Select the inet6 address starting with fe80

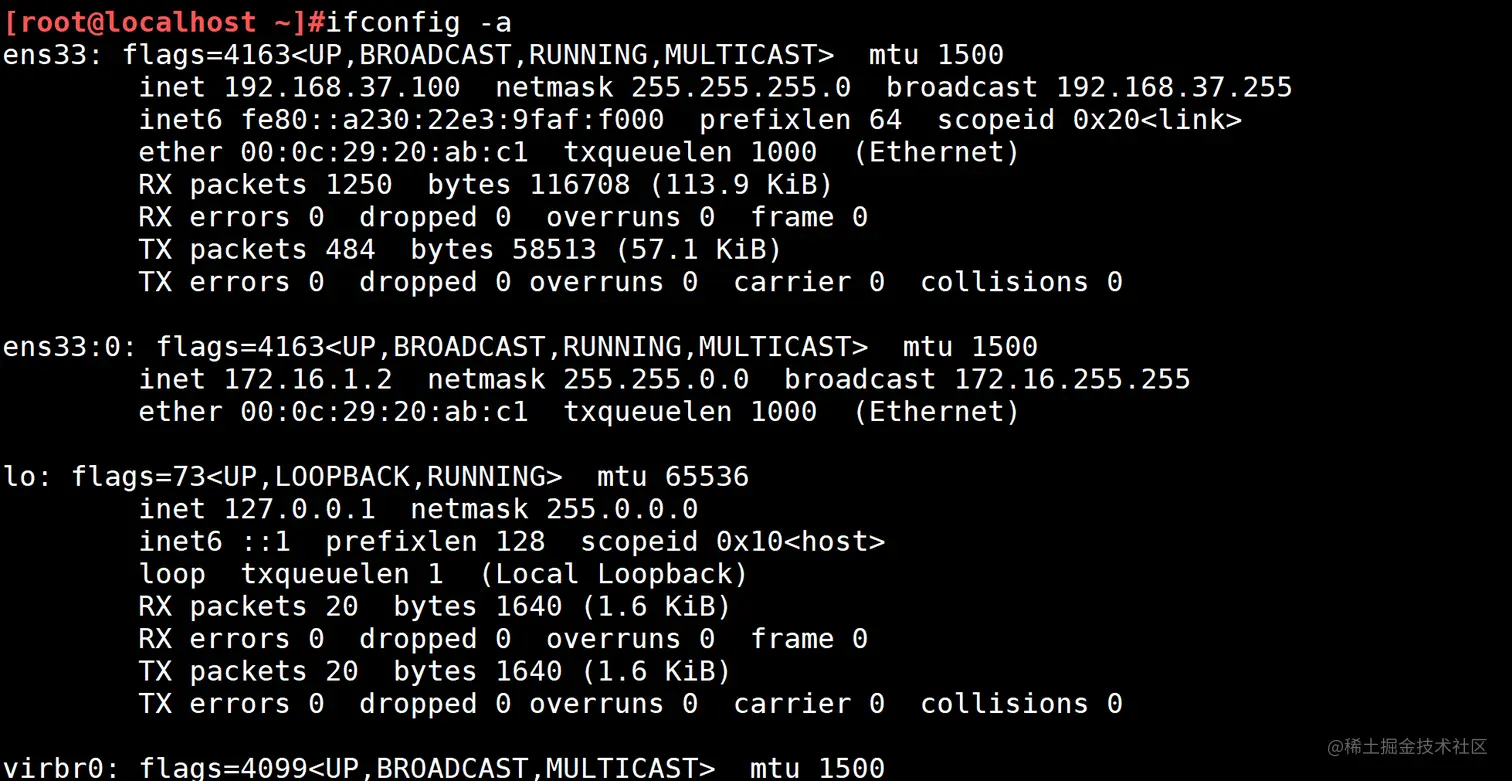coord(452,120)
